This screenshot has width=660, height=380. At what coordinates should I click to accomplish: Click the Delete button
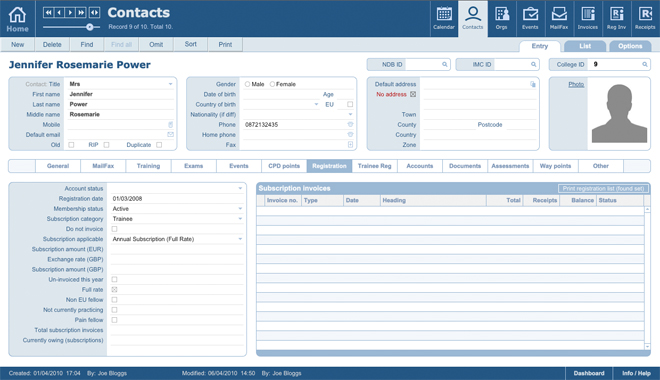coord(52,45)
